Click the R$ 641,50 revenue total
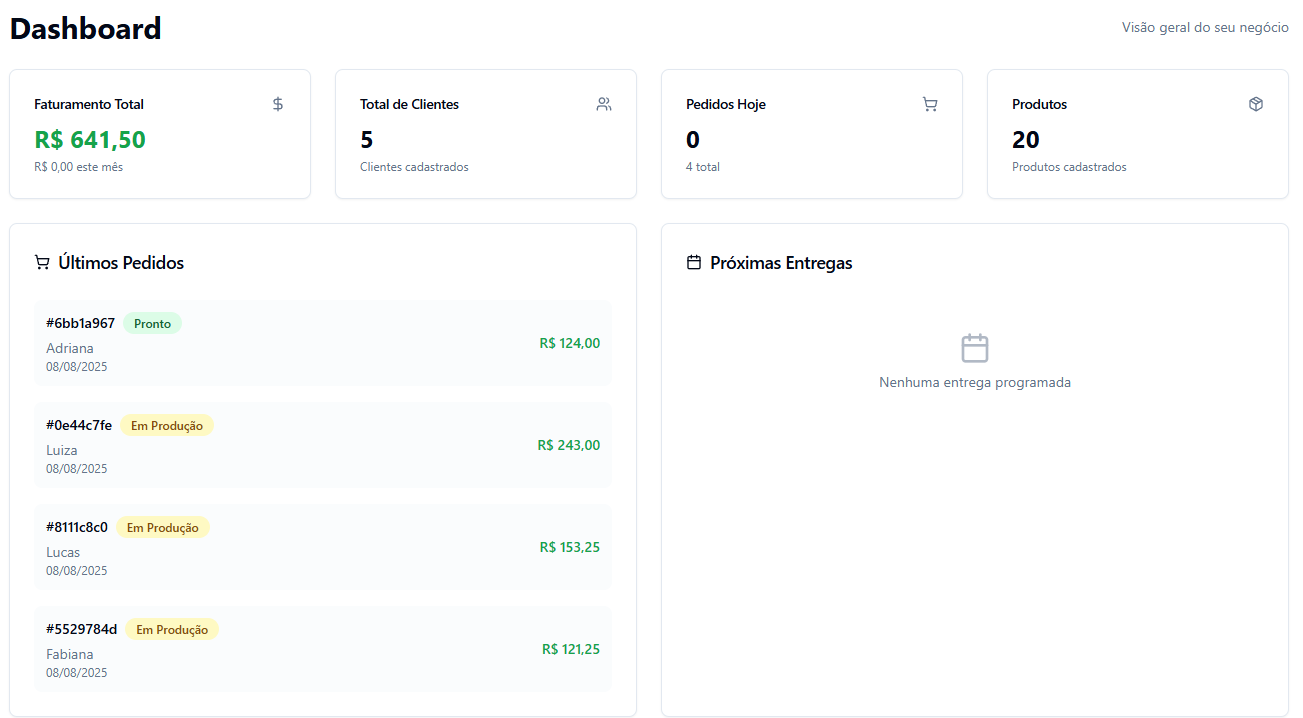The height and width of the screenshot is (718, 1303). coord(90,140)
